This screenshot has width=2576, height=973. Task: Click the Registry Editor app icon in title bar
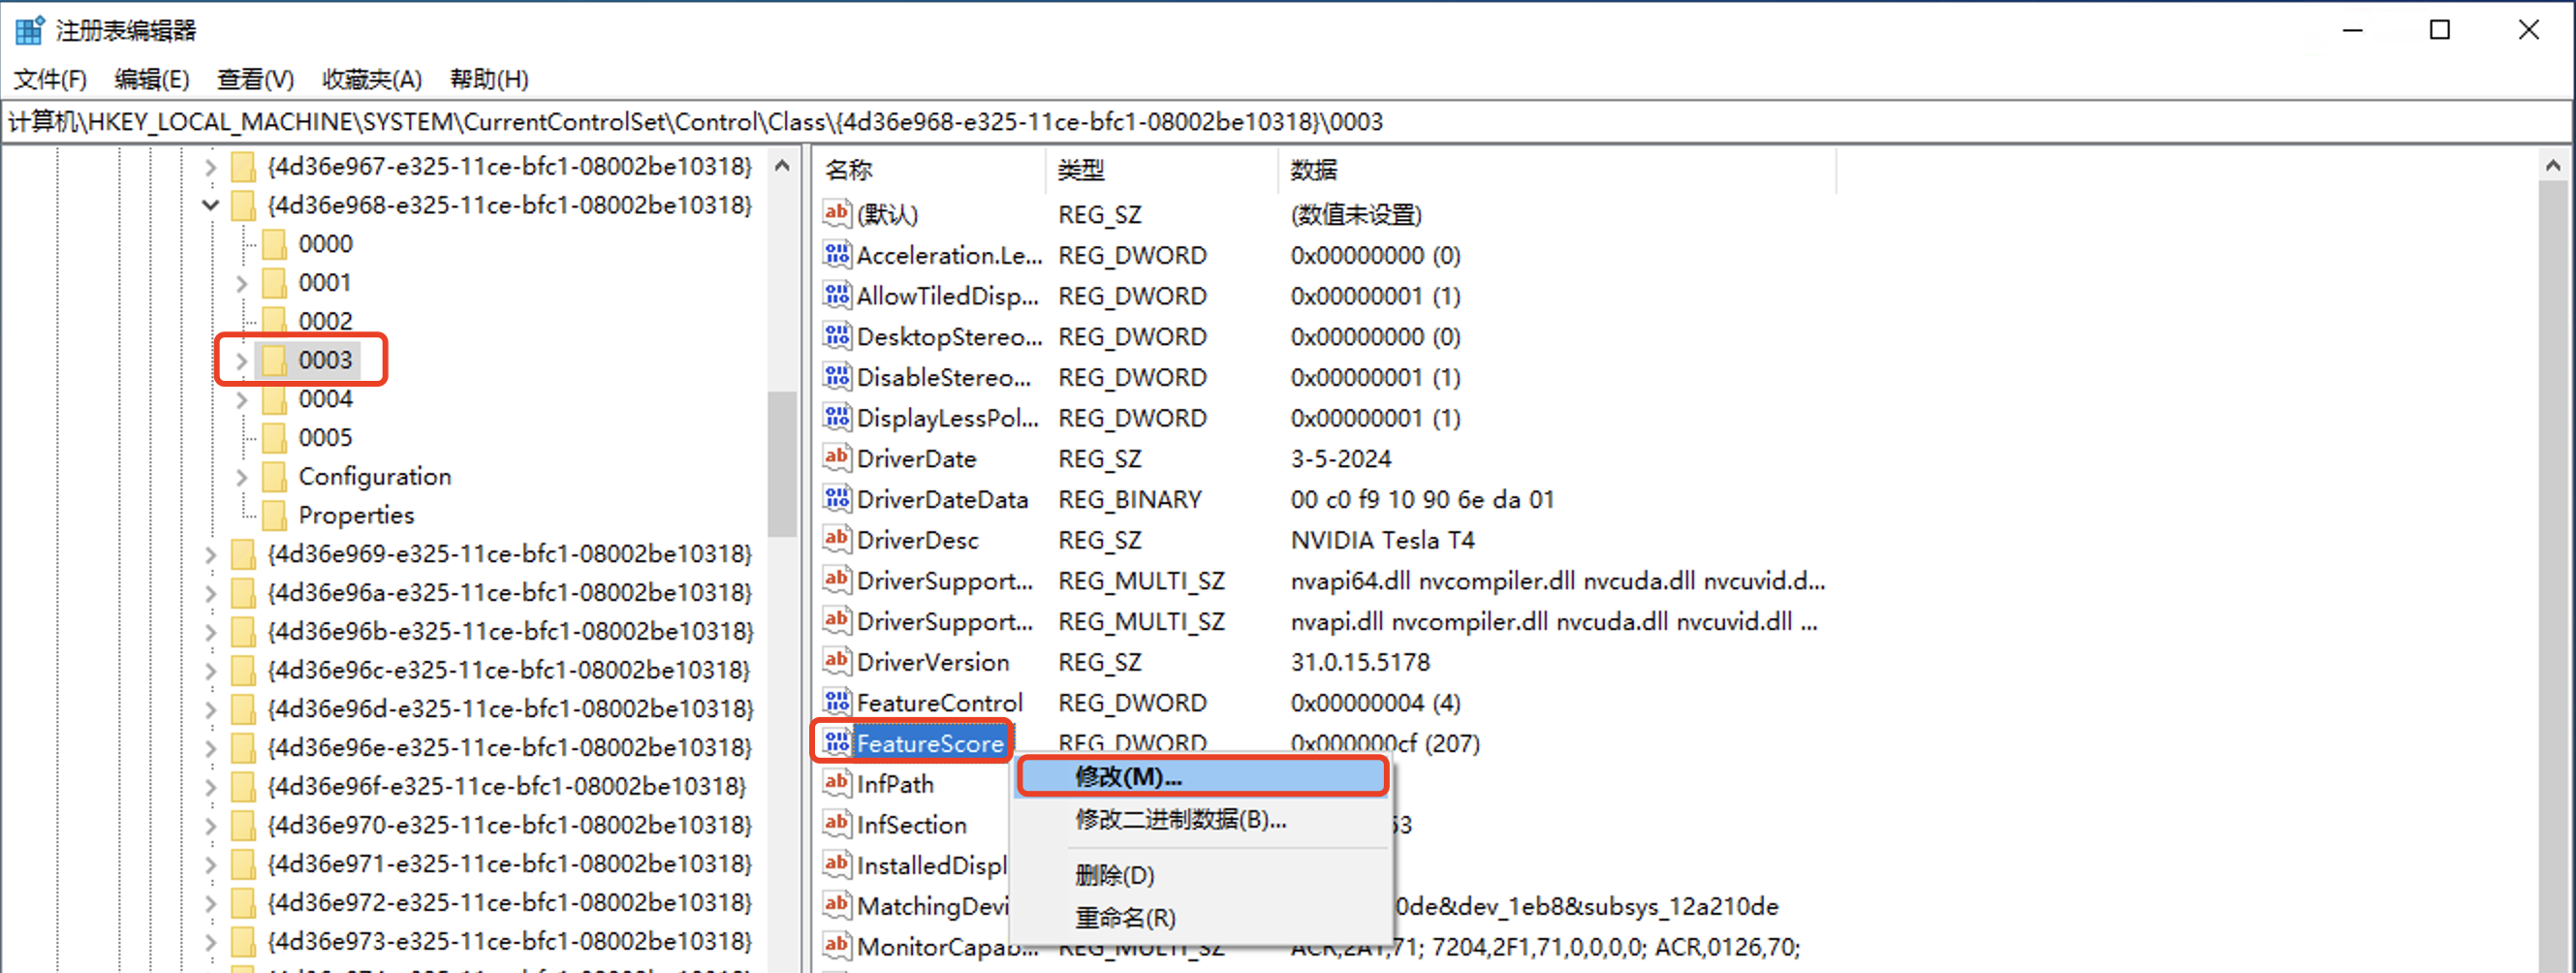click(29, 30)
